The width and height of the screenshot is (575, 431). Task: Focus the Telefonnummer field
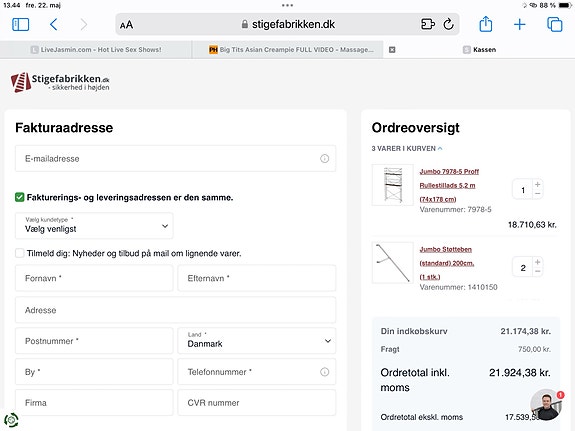257,372
